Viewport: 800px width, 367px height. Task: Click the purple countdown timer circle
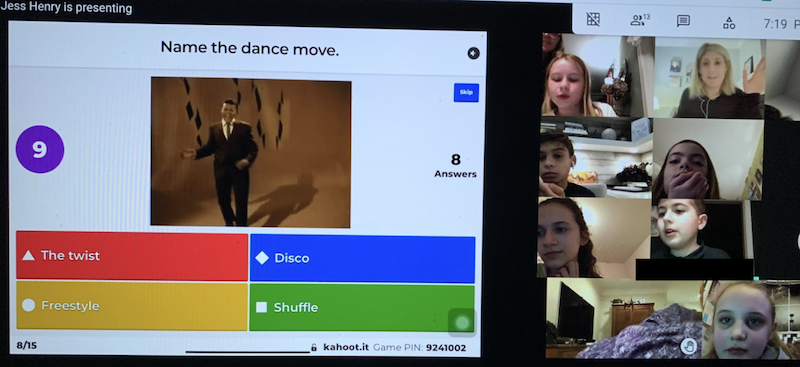tap(40, 150)
